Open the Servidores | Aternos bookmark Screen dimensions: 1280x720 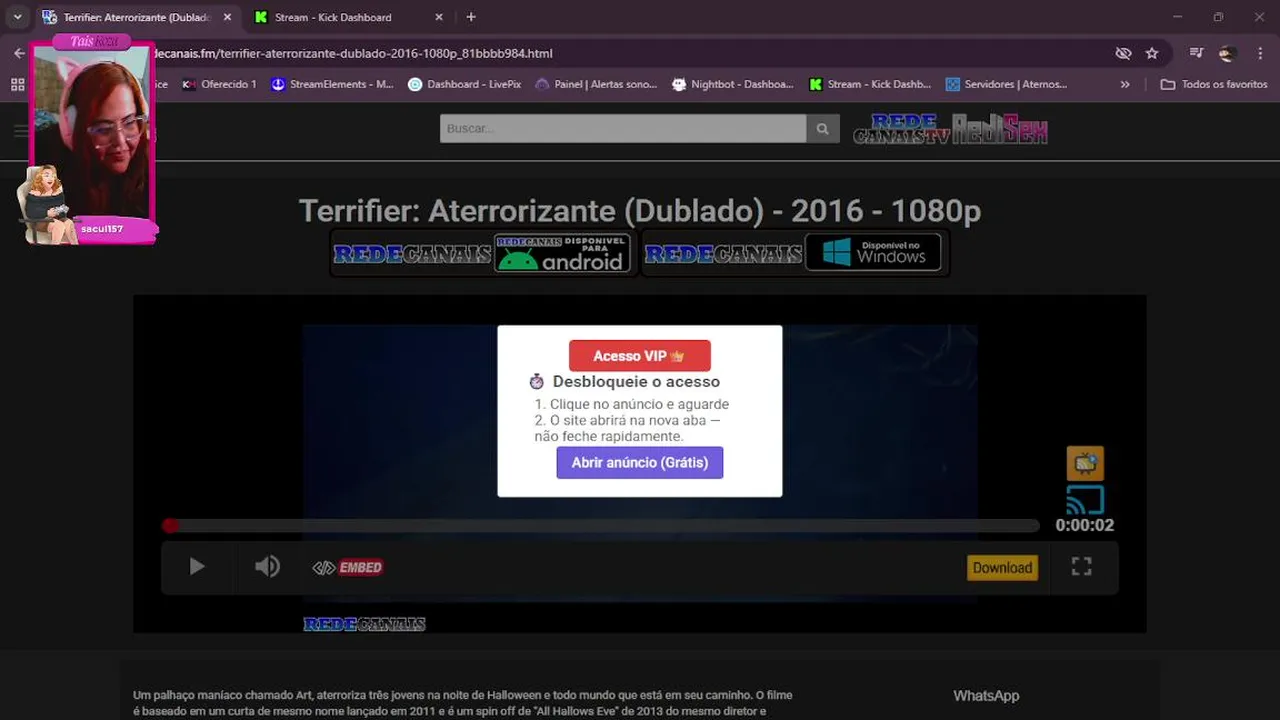[1006, 84]
